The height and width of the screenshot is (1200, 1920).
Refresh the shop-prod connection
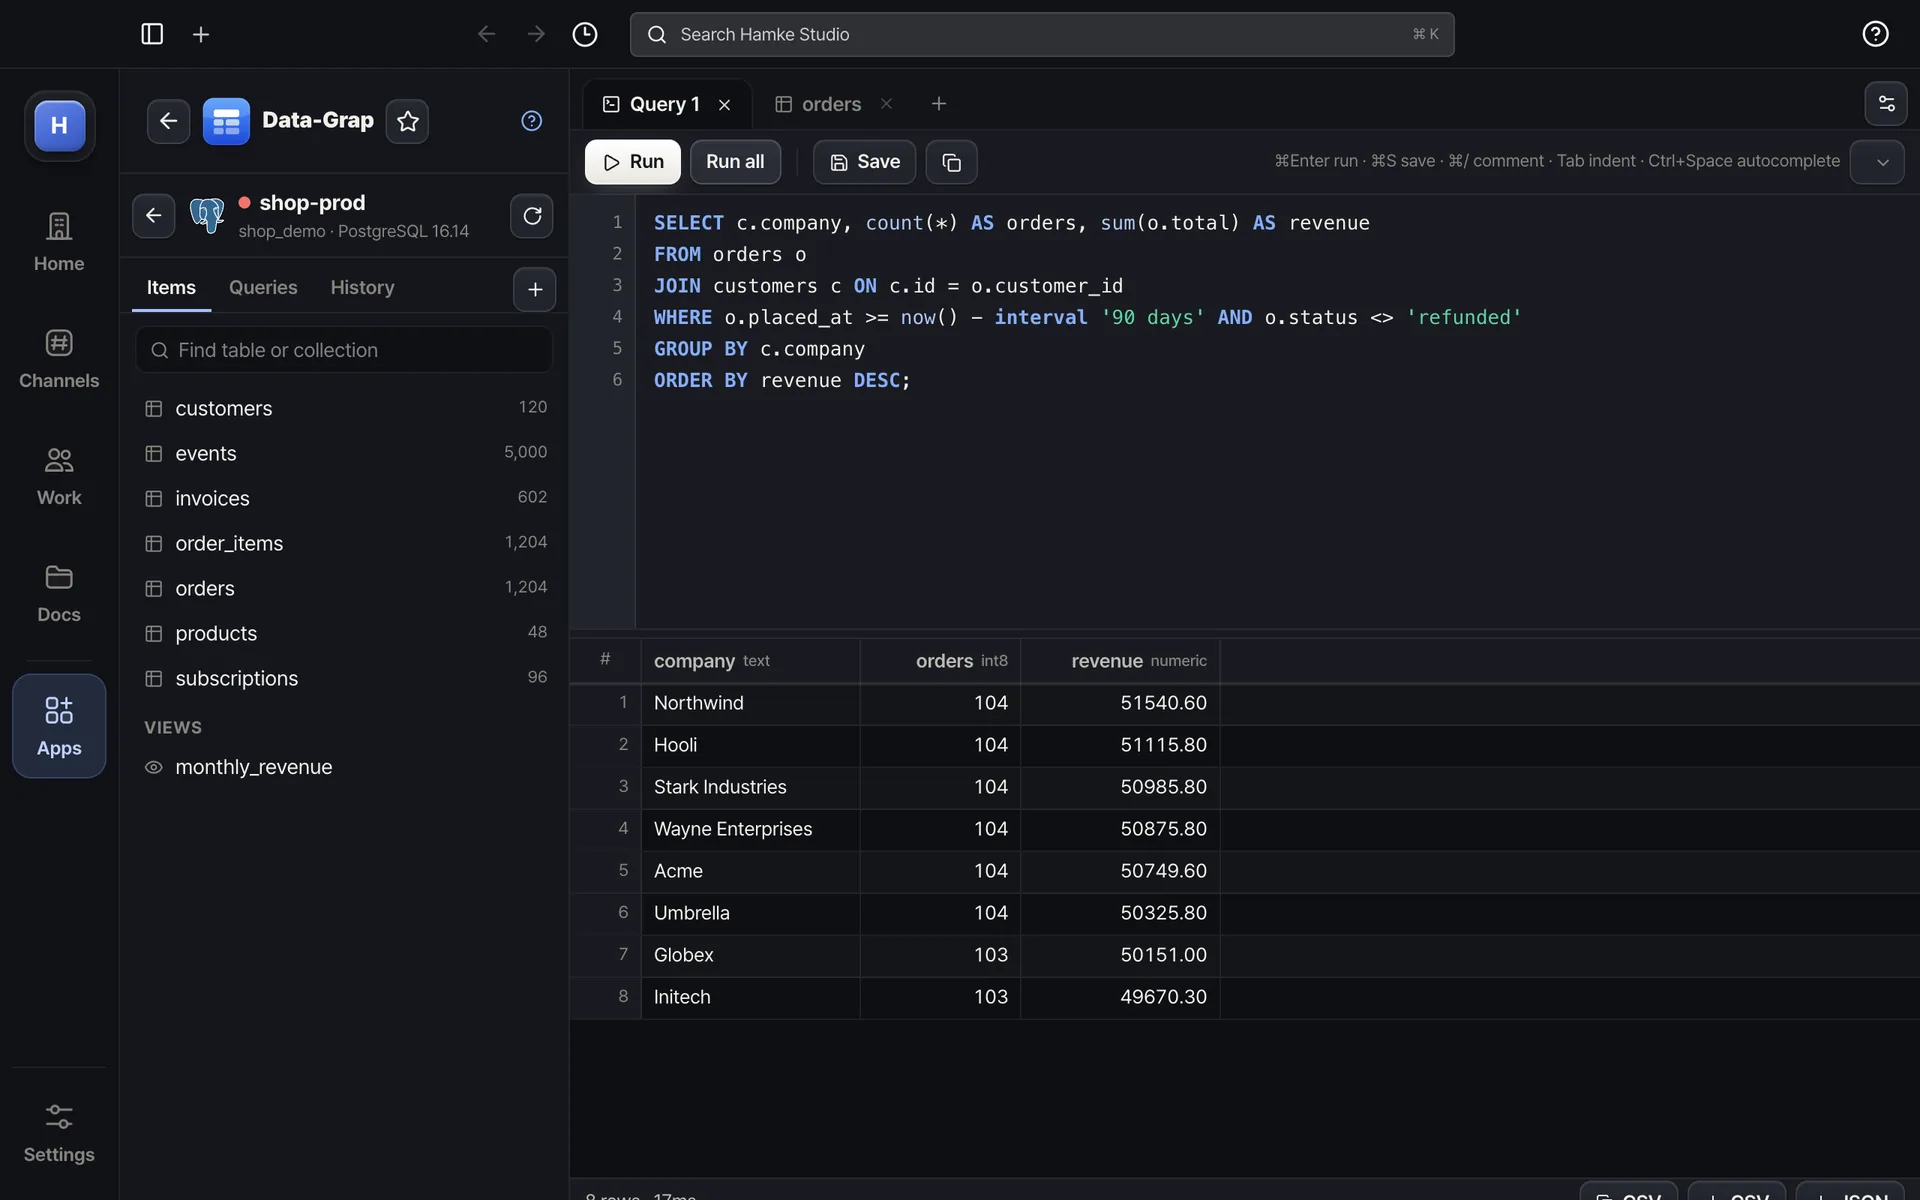[x=532, y=215]
